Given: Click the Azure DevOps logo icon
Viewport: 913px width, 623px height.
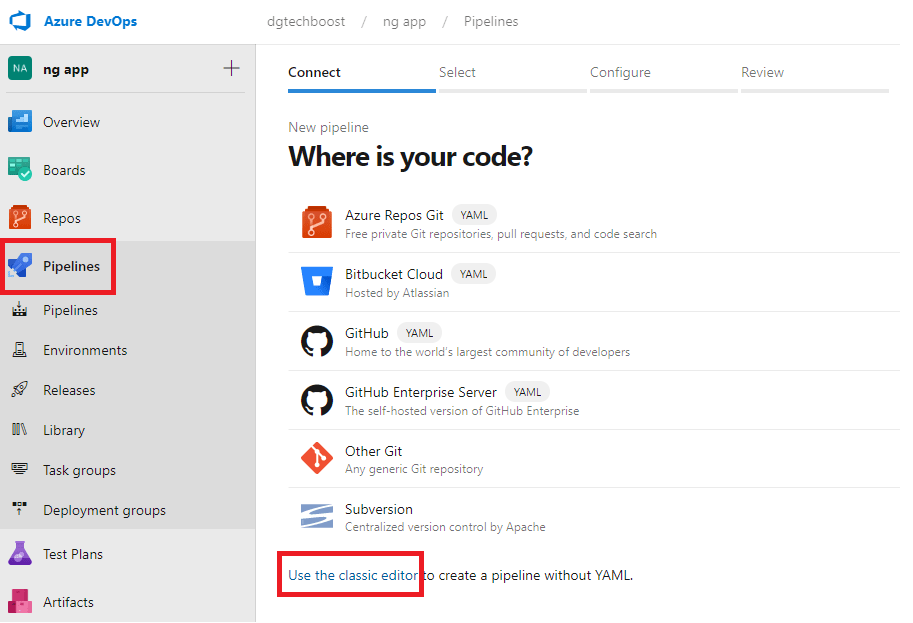Looking at the screenshot, I should [x=20, y=21].
